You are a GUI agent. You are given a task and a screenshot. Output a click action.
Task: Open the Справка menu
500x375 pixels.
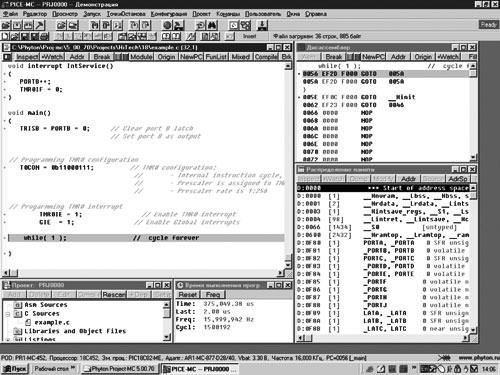pyautogui.click(x=316, y=14)
